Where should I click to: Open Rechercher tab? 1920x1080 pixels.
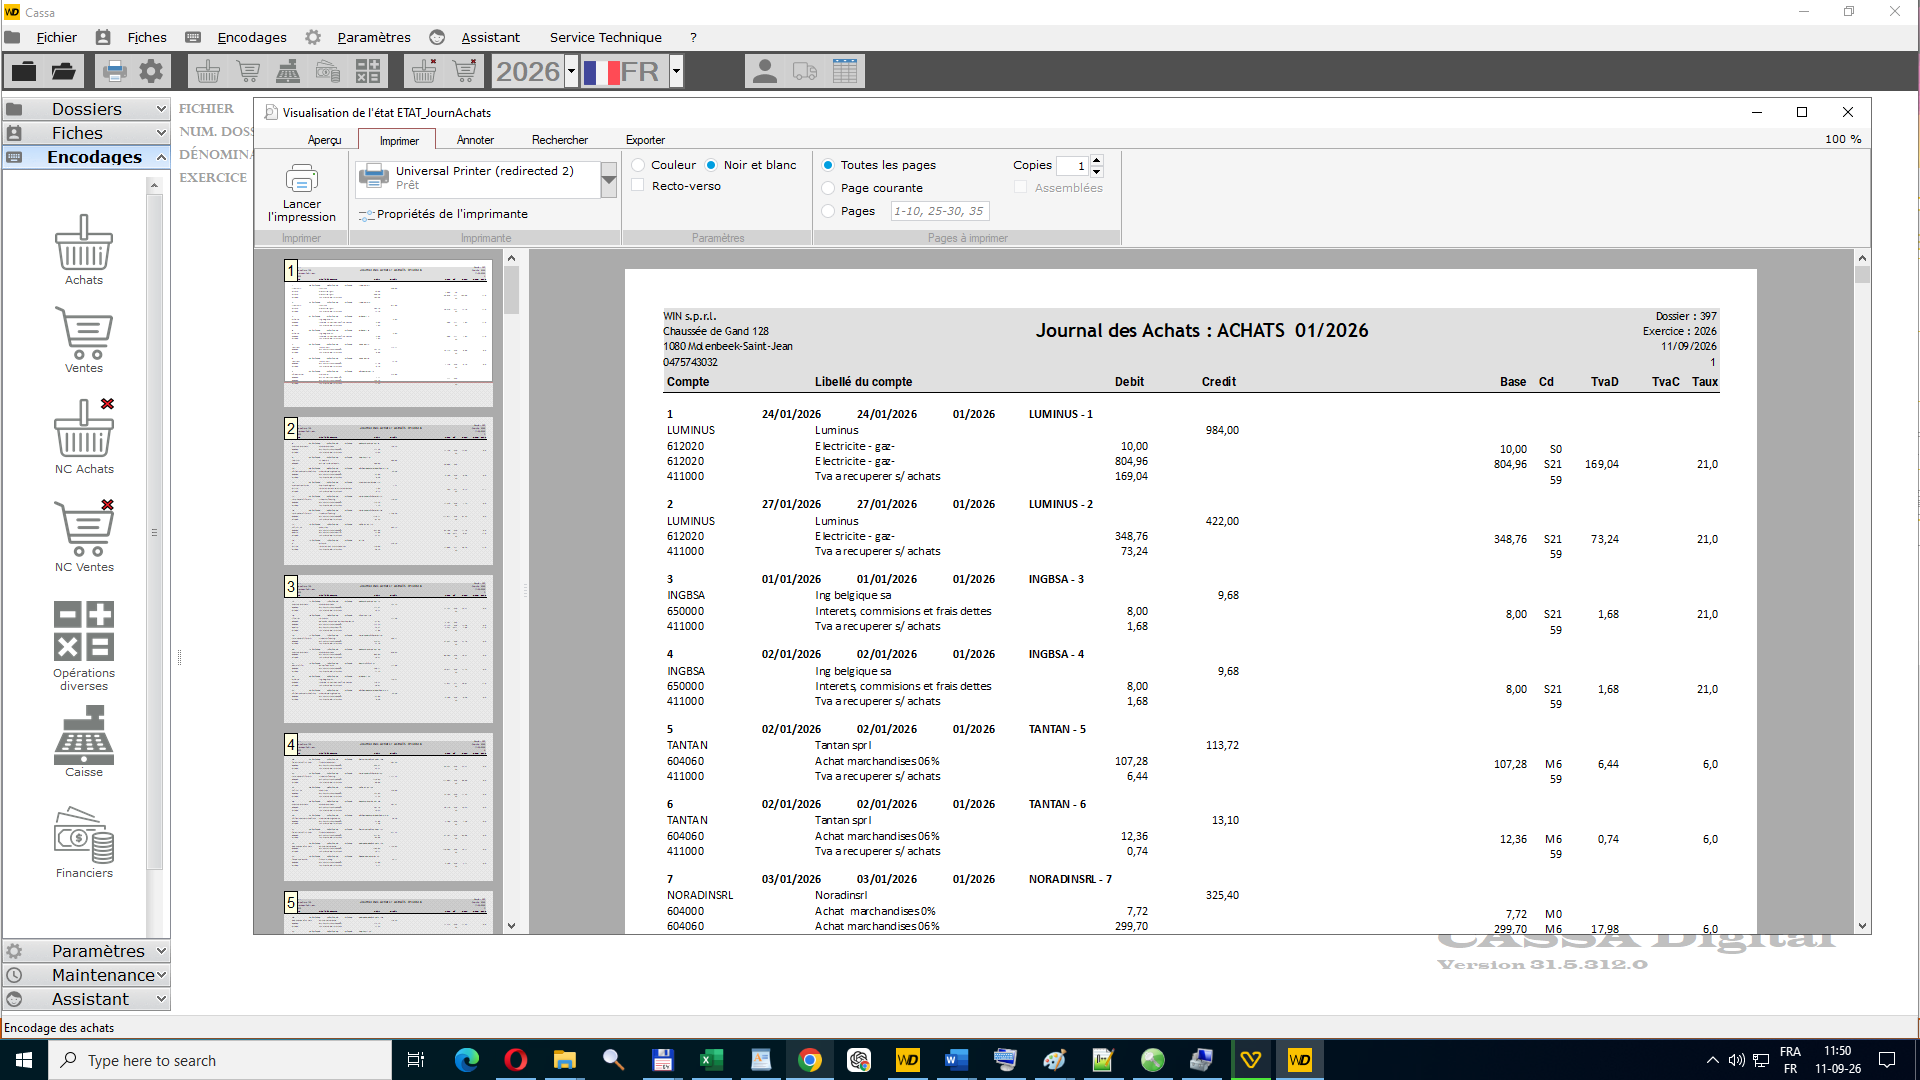(560, 140)
